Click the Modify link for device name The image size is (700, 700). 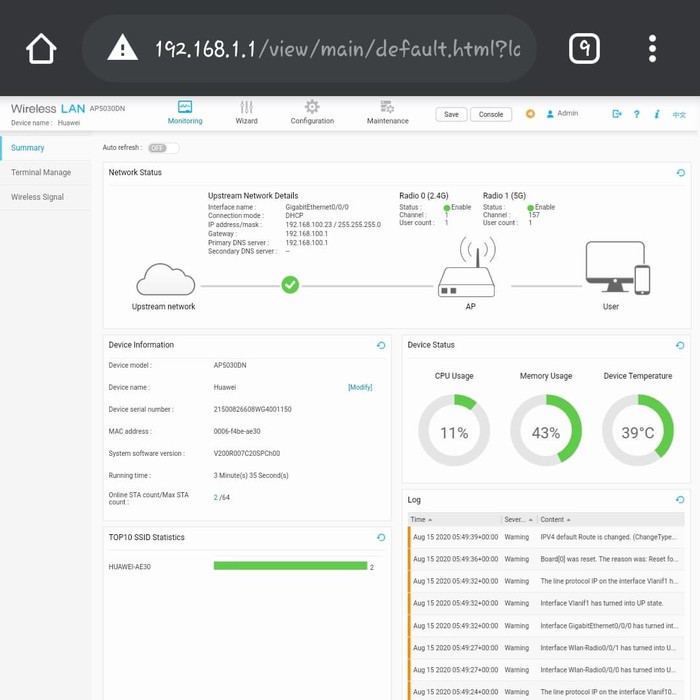[x=360, y=387]
